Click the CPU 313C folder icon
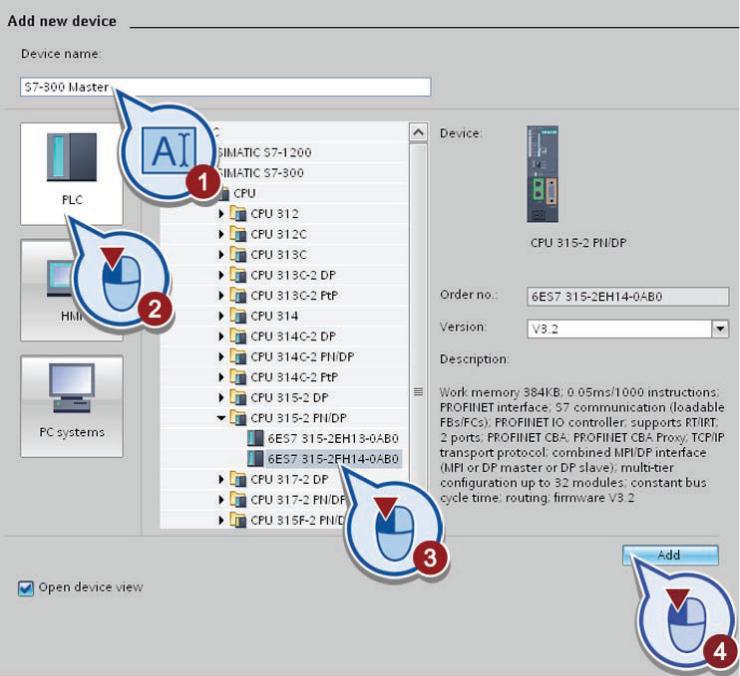Screen dimensions: 740x676 click(238, 254)
